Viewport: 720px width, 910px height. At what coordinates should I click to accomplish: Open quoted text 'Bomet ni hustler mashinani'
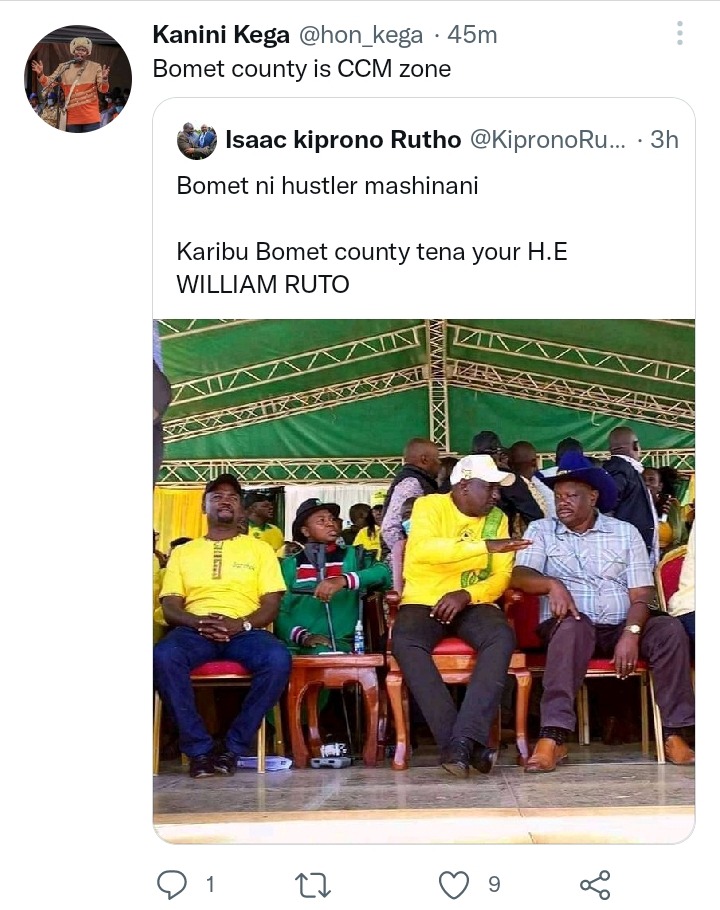click(327, 186)
